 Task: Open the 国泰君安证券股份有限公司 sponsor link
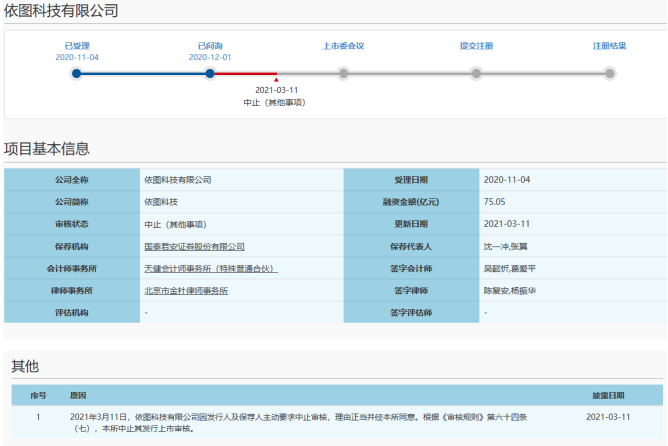pos(194,247)
